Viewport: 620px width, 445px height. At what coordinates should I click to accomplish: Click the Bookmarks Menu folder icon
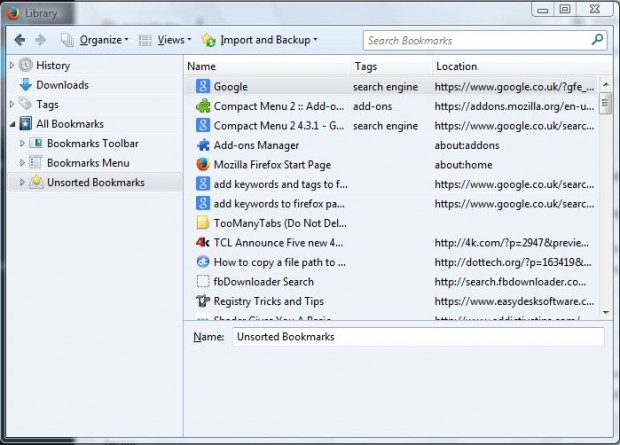point(36,163)
